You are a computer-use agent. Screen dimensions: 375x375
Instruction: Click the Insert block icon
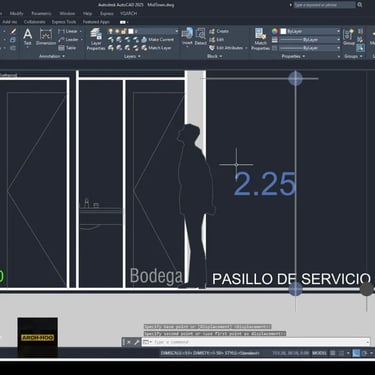tap(187, 37)
